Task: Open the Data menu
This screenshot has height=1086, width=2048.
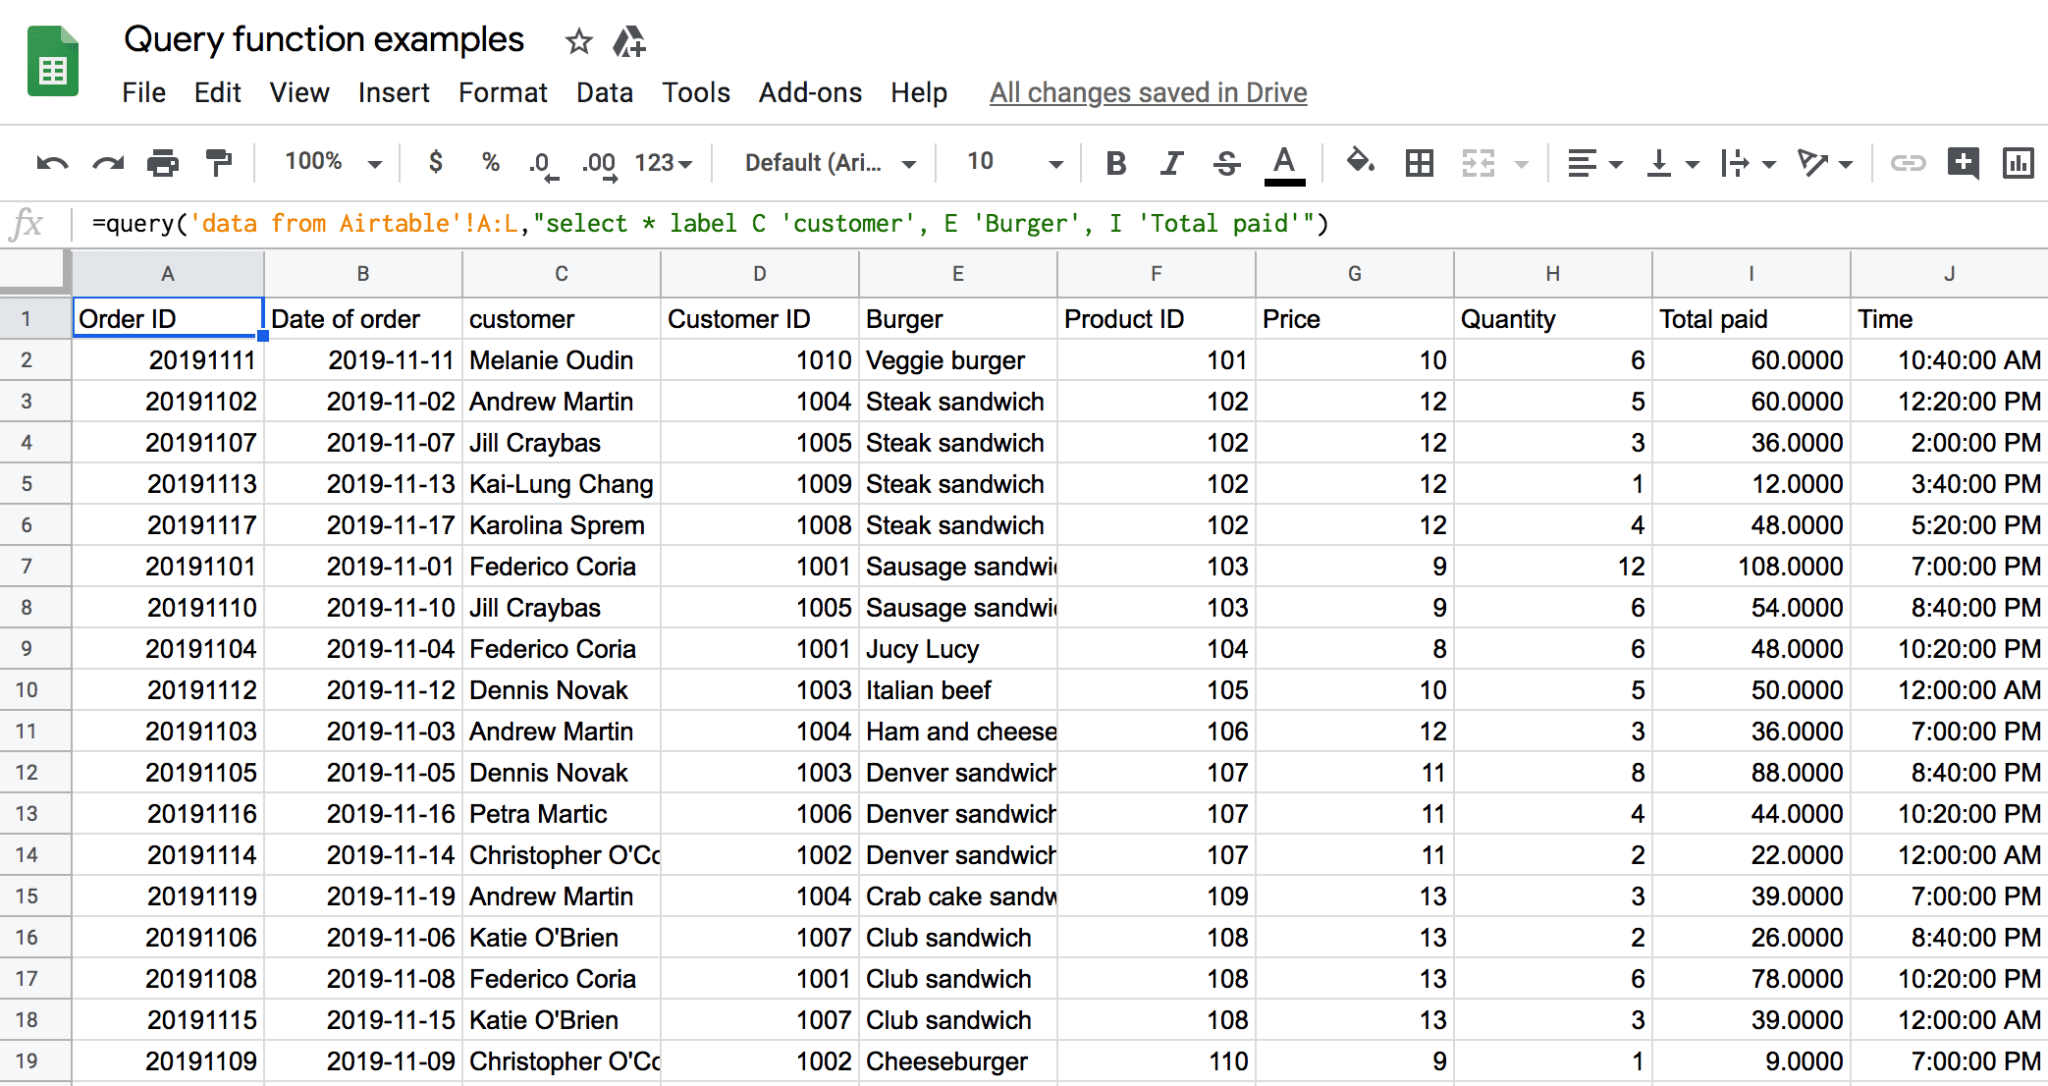Action: 604,93
